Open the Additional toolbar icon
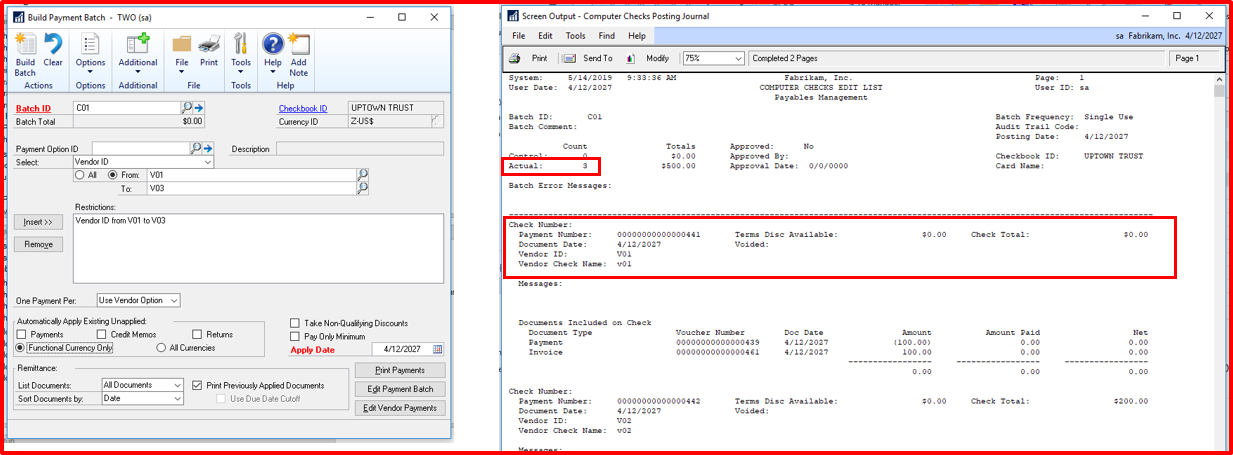 [137, 45]
